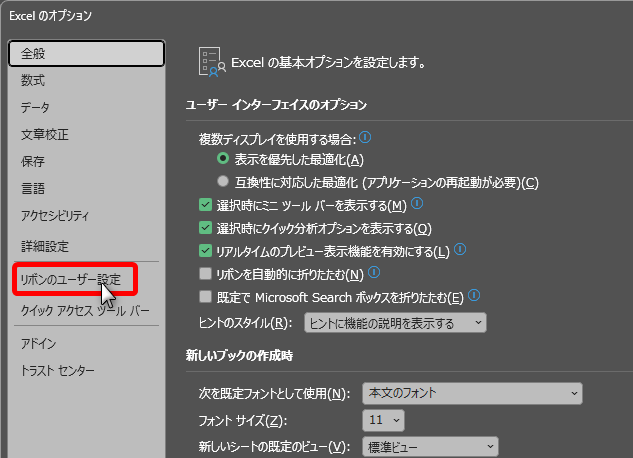Uncheck 選択時にミニ ツール バーを表示する

tap(205, 205)
